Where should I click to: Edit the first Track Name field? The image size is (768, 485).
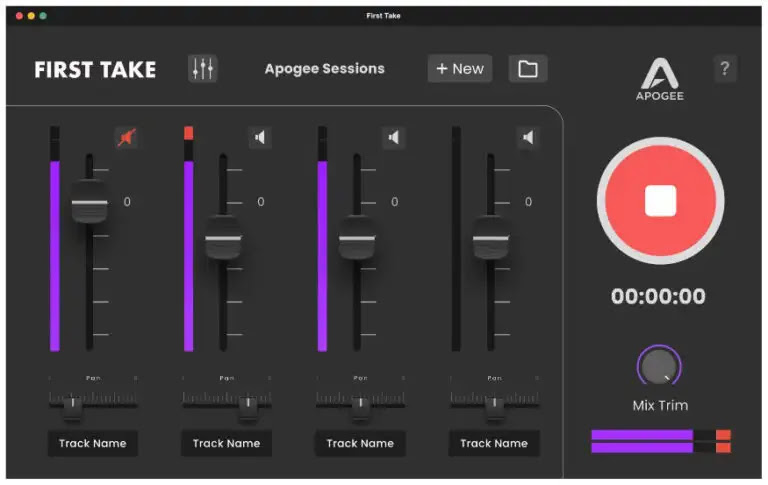(x=93, y=443)
